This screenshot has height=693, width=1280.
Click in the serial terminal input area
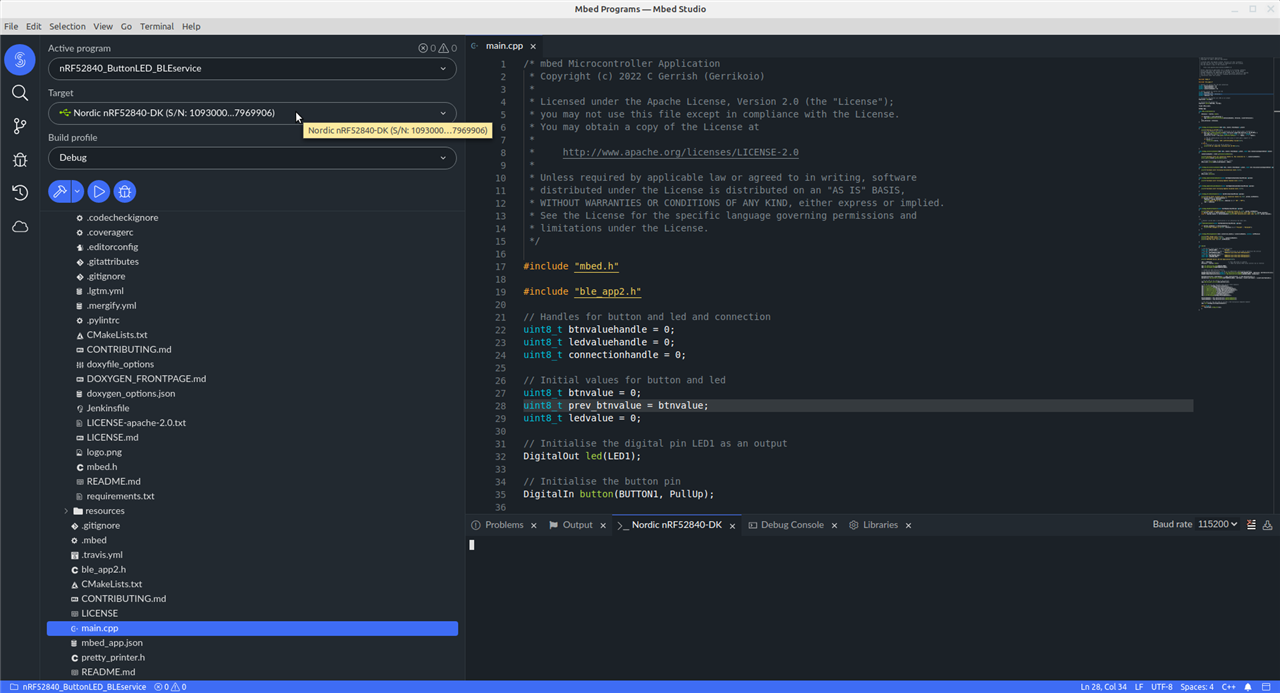tap(872, 607)
